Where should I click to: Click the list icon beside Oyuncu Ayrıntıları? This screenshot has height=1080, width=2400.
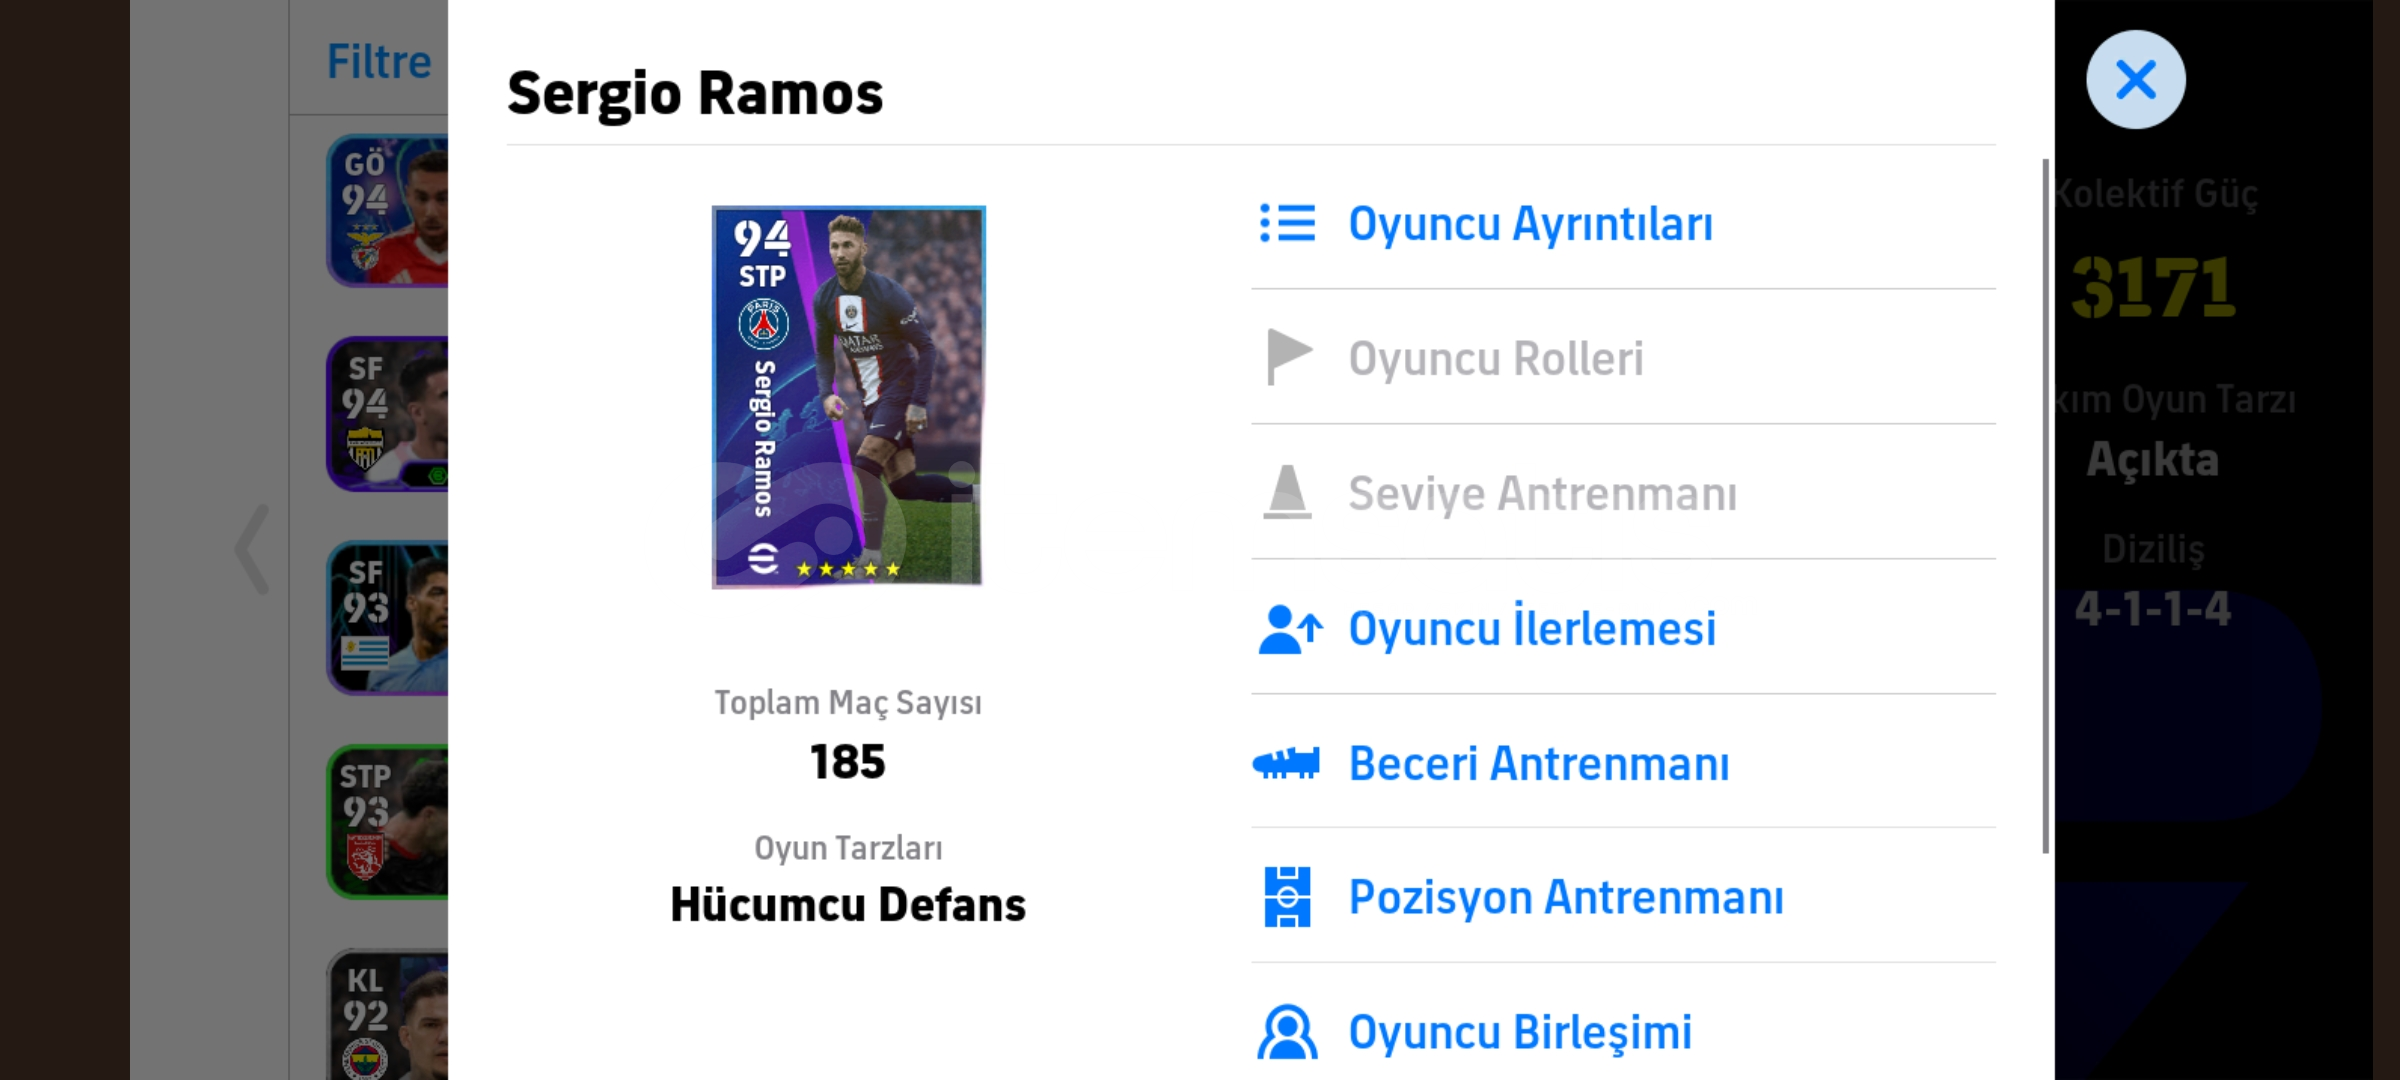[1287, 224]
